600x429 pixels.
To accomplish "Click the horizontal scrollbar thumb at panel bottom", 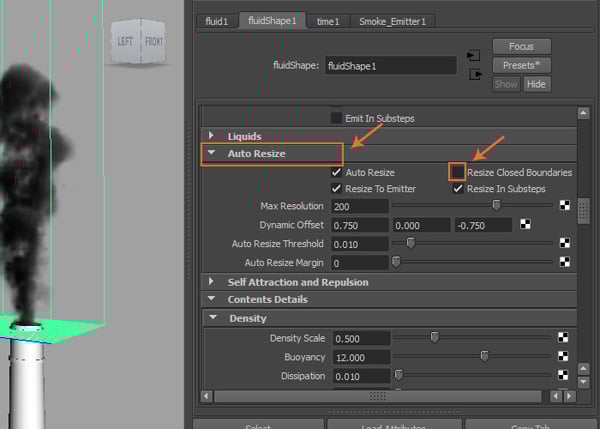I will tap(378, 396).
